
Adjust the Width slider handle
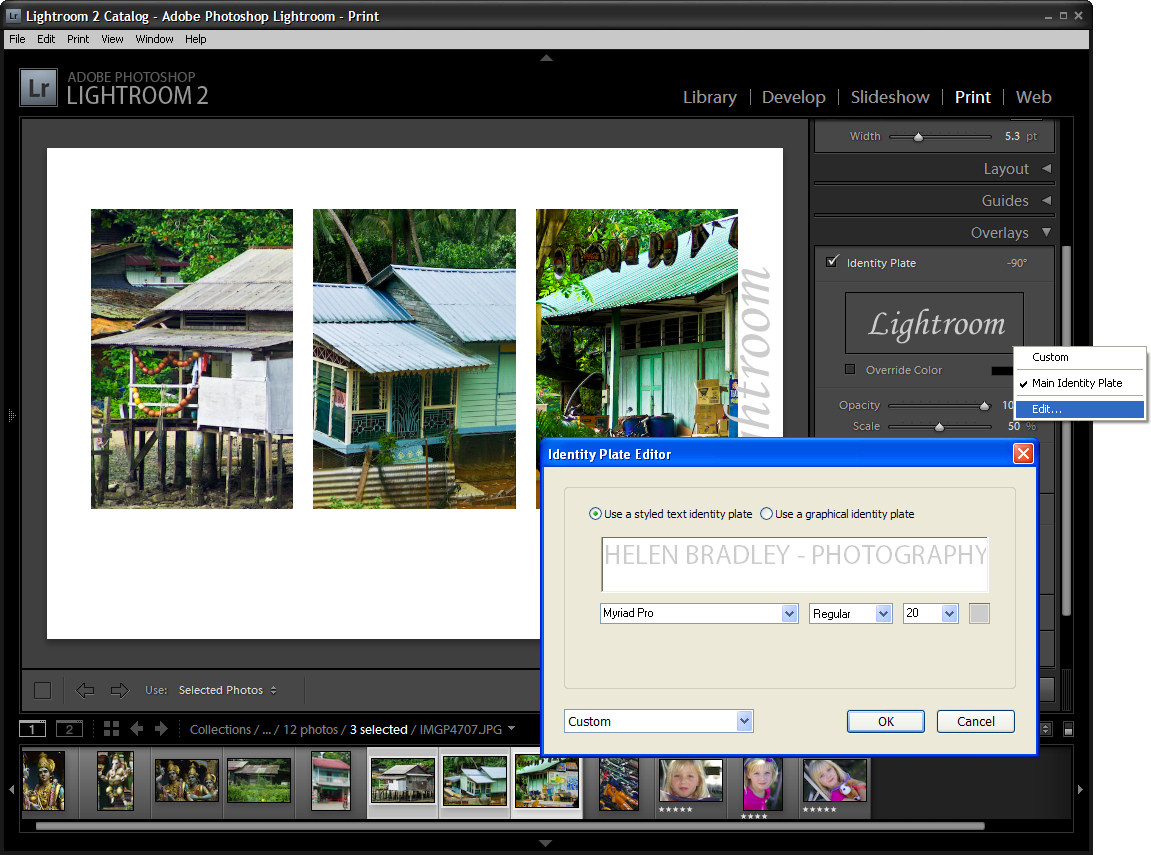click(918, 137)
